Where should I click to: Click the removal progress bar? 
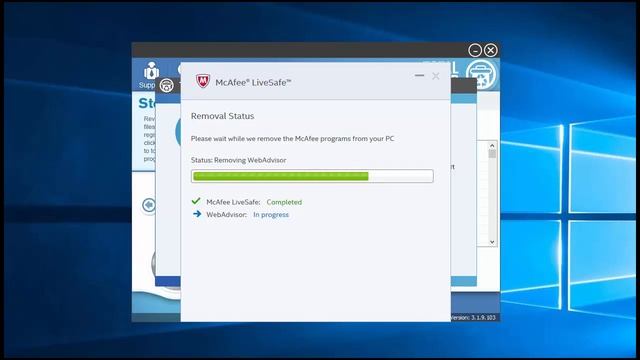click(312, 176)
